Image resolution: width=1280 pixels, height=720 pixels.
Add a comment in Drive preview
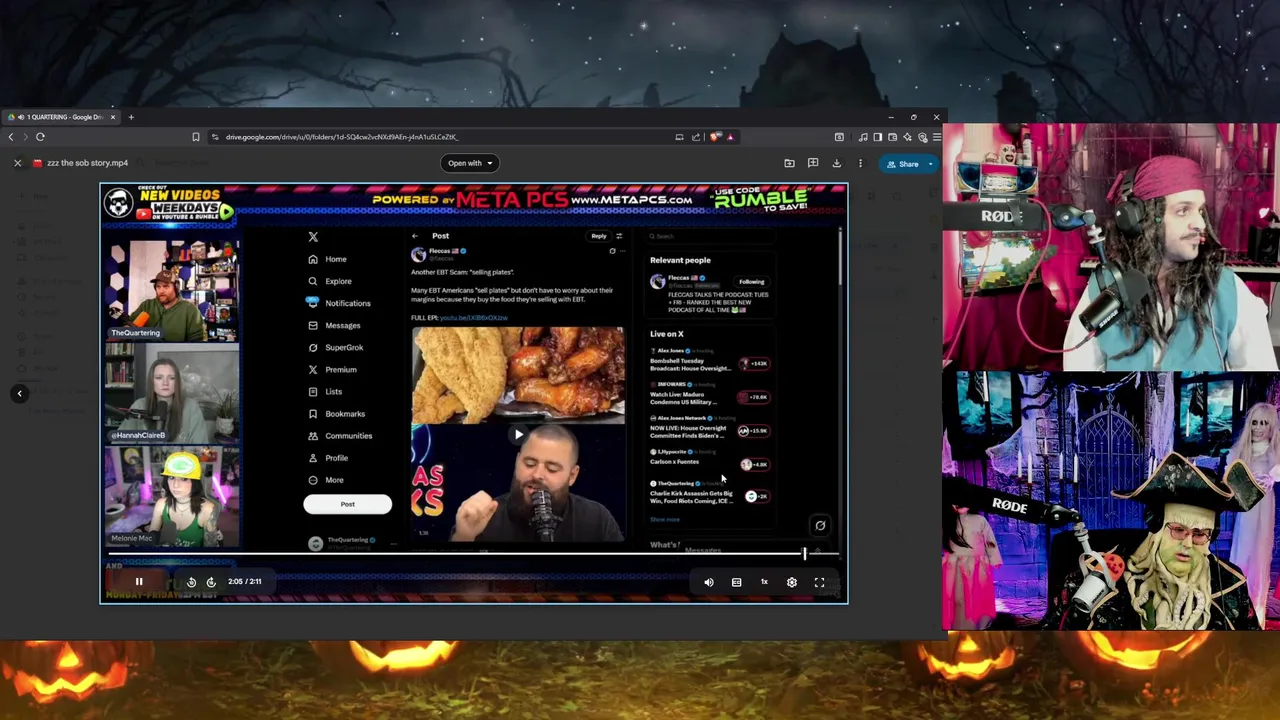813,163
